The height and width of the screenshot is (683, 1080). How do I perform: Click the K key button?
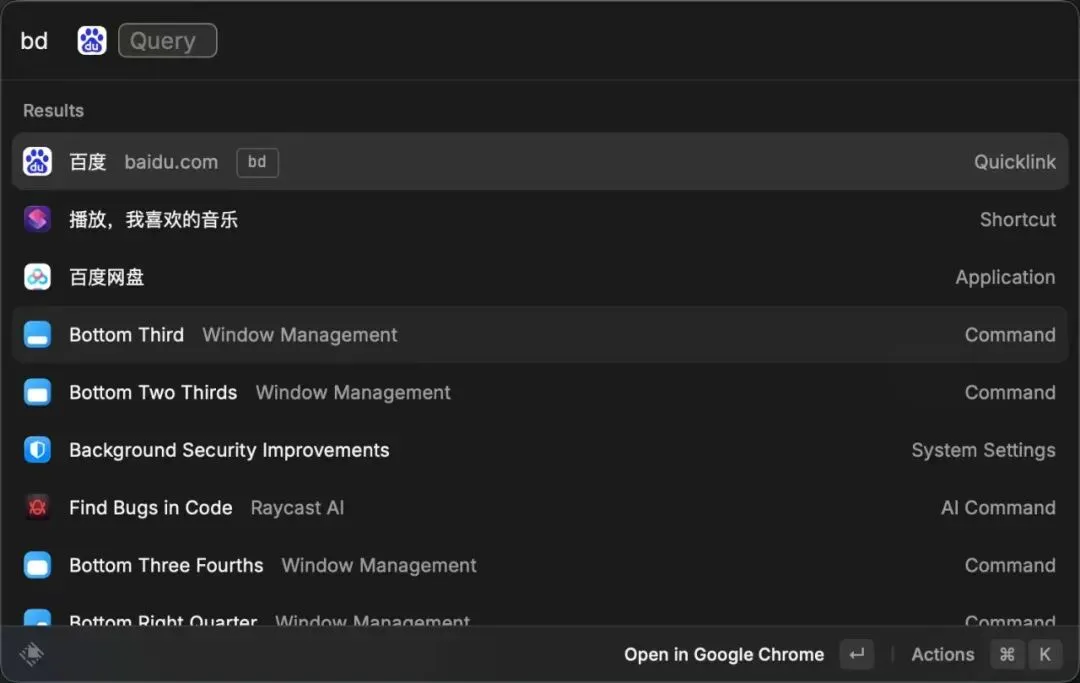(x=1045, y=654)
